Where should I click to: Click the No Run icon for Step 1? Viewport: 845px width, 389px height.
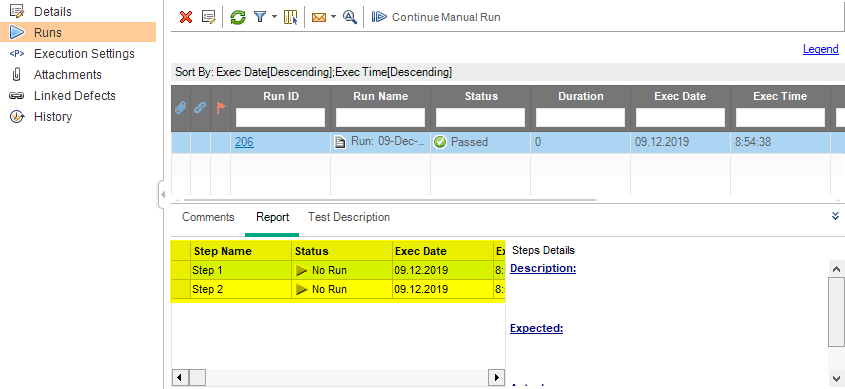click(302, 270)
